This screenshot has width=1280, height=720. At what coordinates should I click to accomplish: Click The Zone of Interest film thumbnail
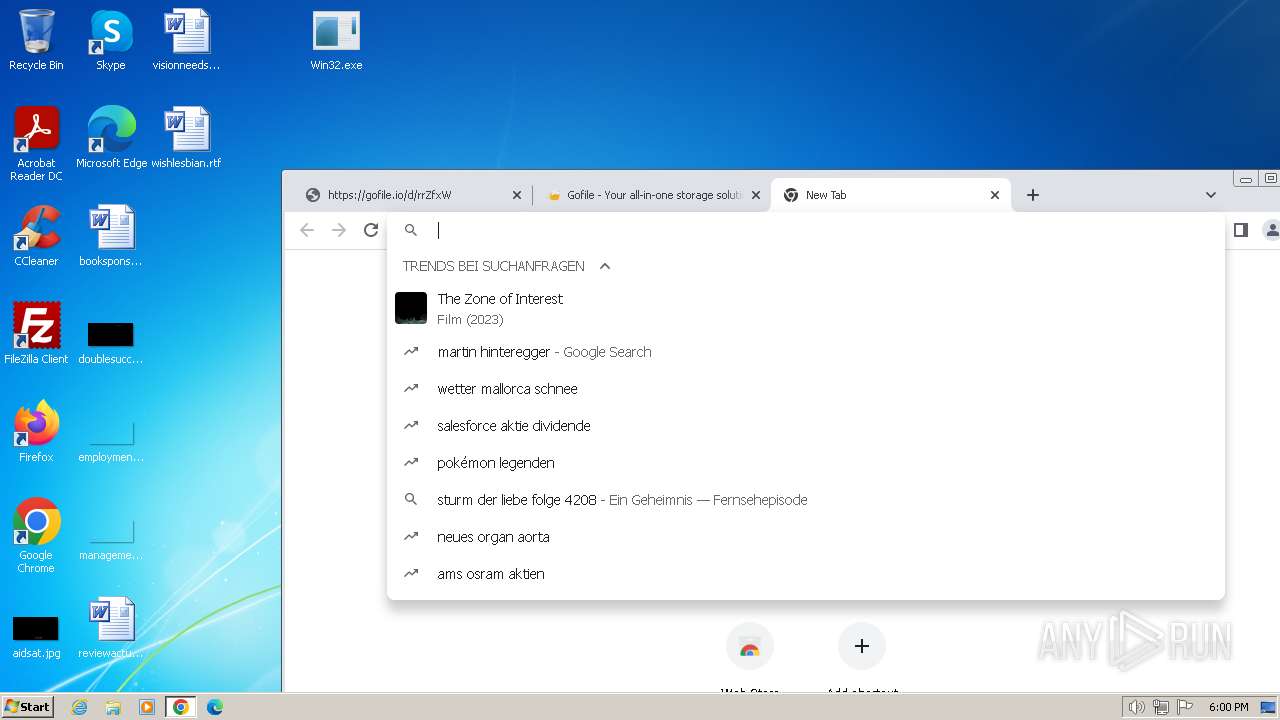pyautogui.click(x=411, y=308)
